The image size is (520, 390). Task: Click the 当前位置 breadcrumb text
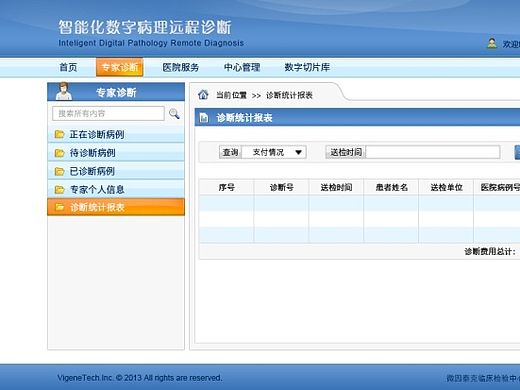(x=231, y=95)
